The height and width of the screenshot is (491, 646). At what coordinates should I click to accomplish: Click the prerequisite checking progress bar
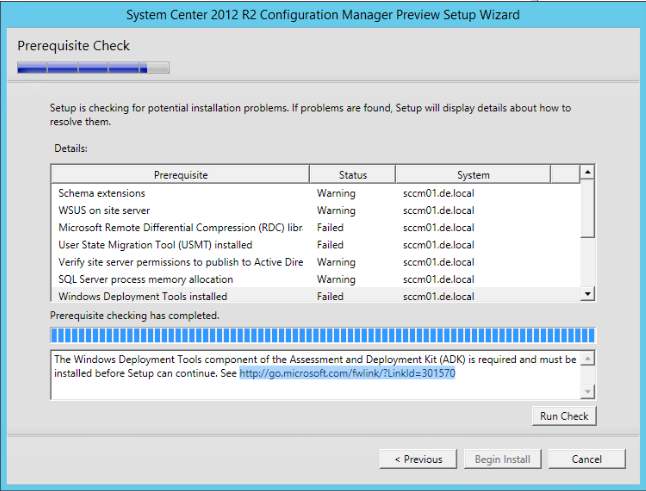pos(322,335)
